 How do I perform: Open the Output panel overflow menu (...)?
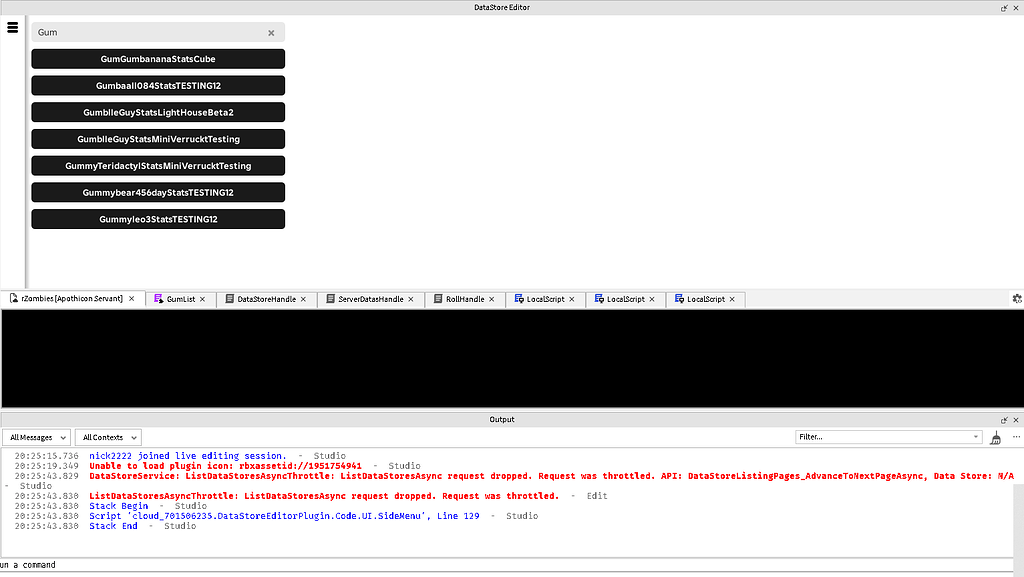pyautogui.click(x=1017, y=437)
